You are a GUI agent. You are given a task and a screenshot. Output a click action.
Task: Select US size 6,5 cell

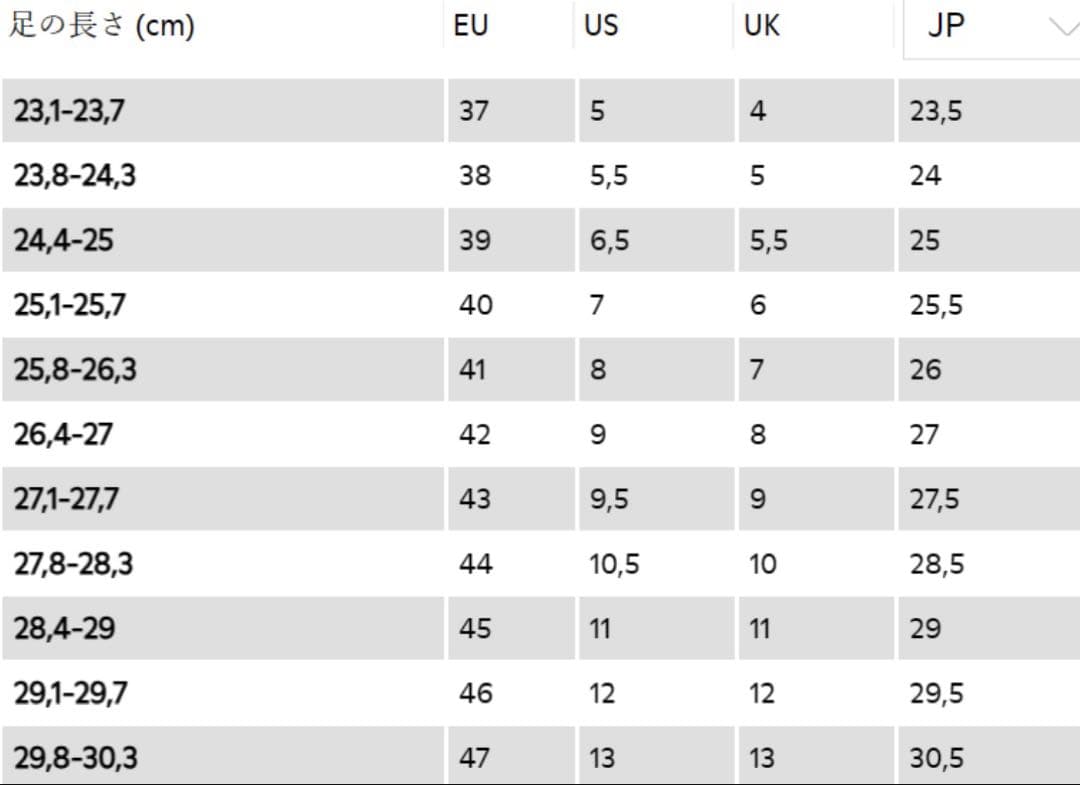(609, 241)
